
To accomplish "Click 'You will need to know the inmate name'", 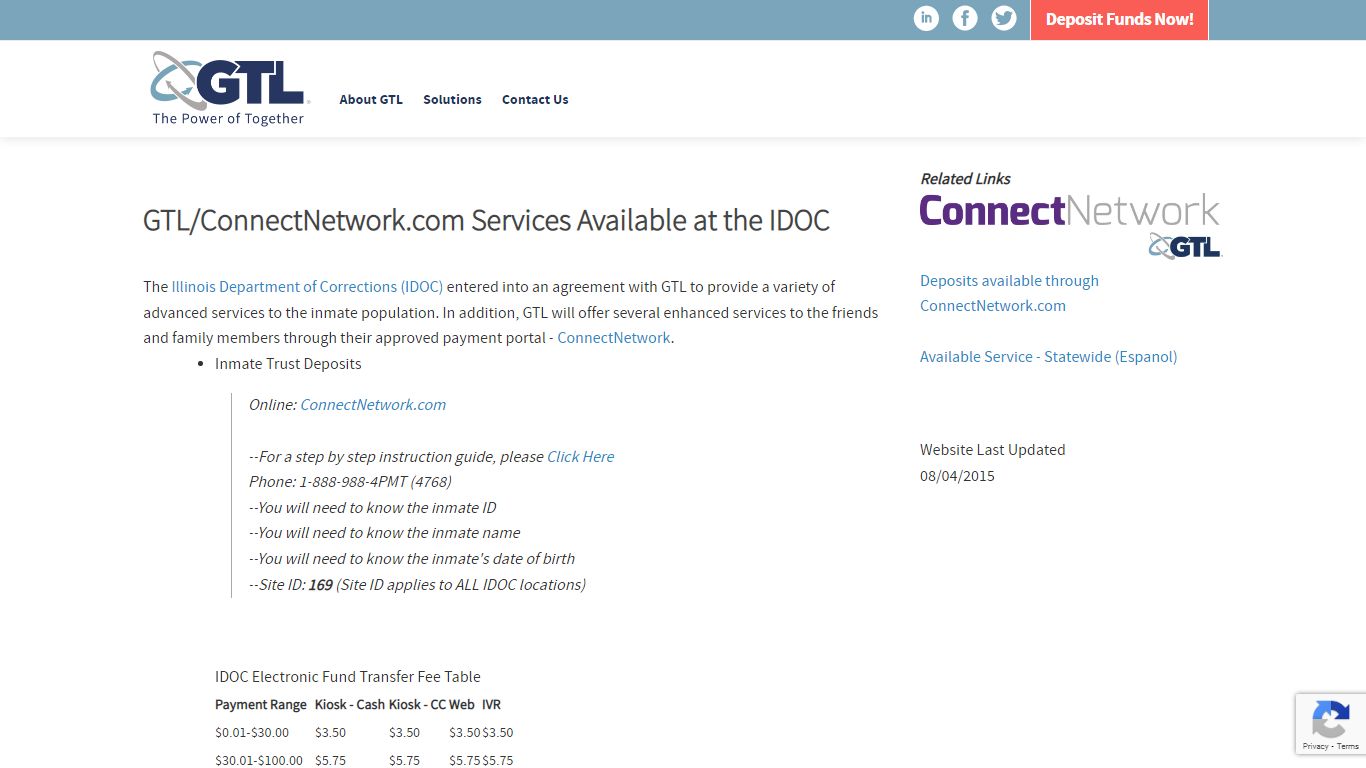I will [385, 532].
